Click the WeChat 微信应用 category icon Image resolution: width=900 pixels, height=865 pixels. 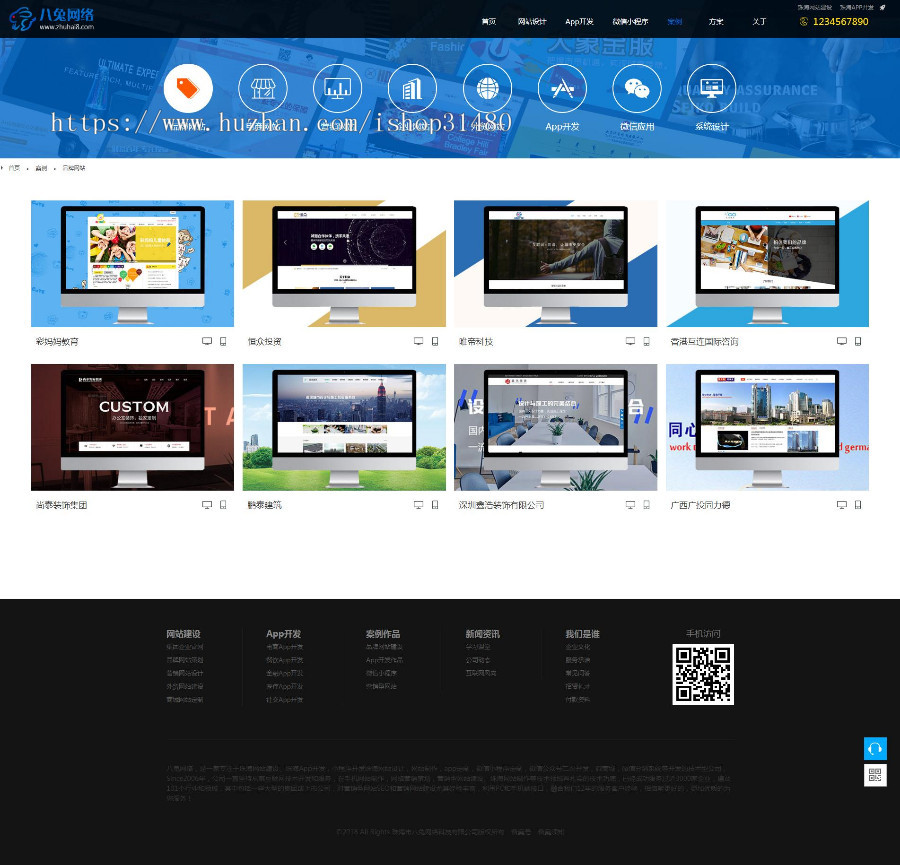(637, 88)
